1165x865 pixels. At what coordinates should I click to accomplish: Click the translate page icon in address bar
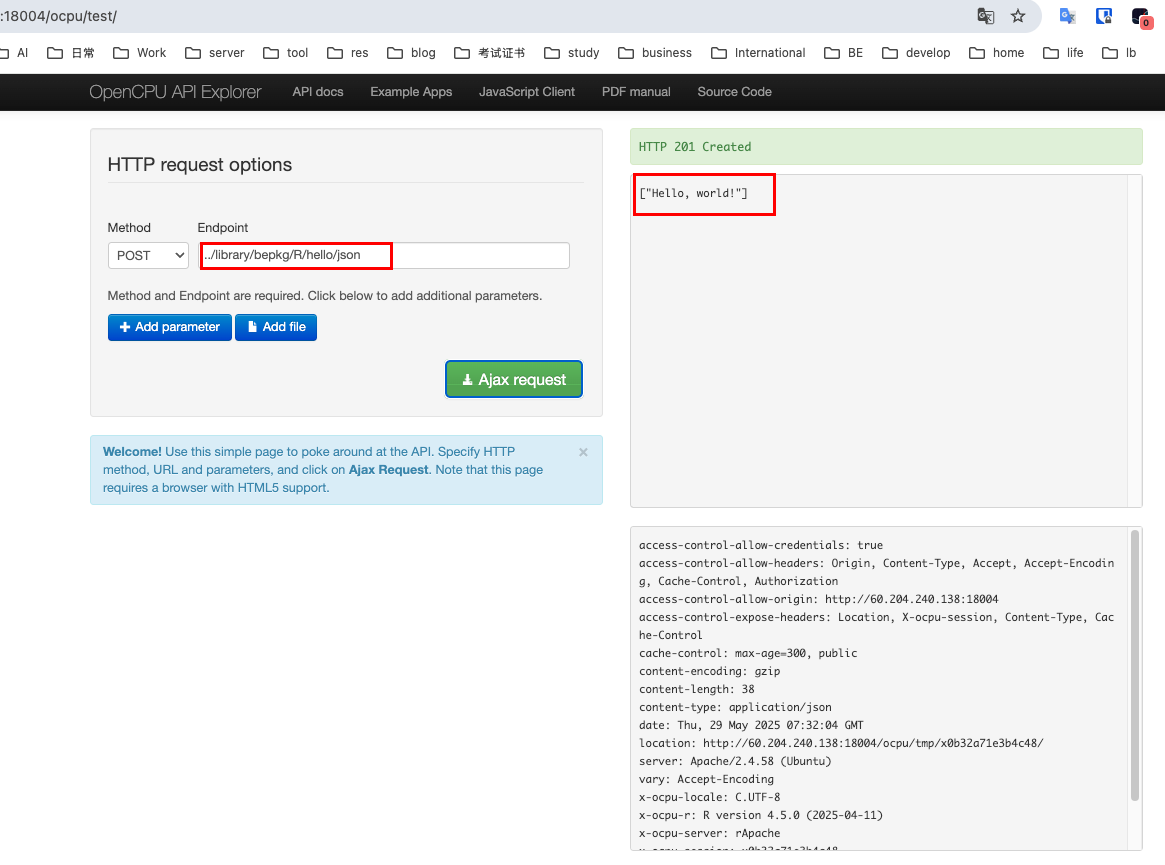tap(985, 16)
